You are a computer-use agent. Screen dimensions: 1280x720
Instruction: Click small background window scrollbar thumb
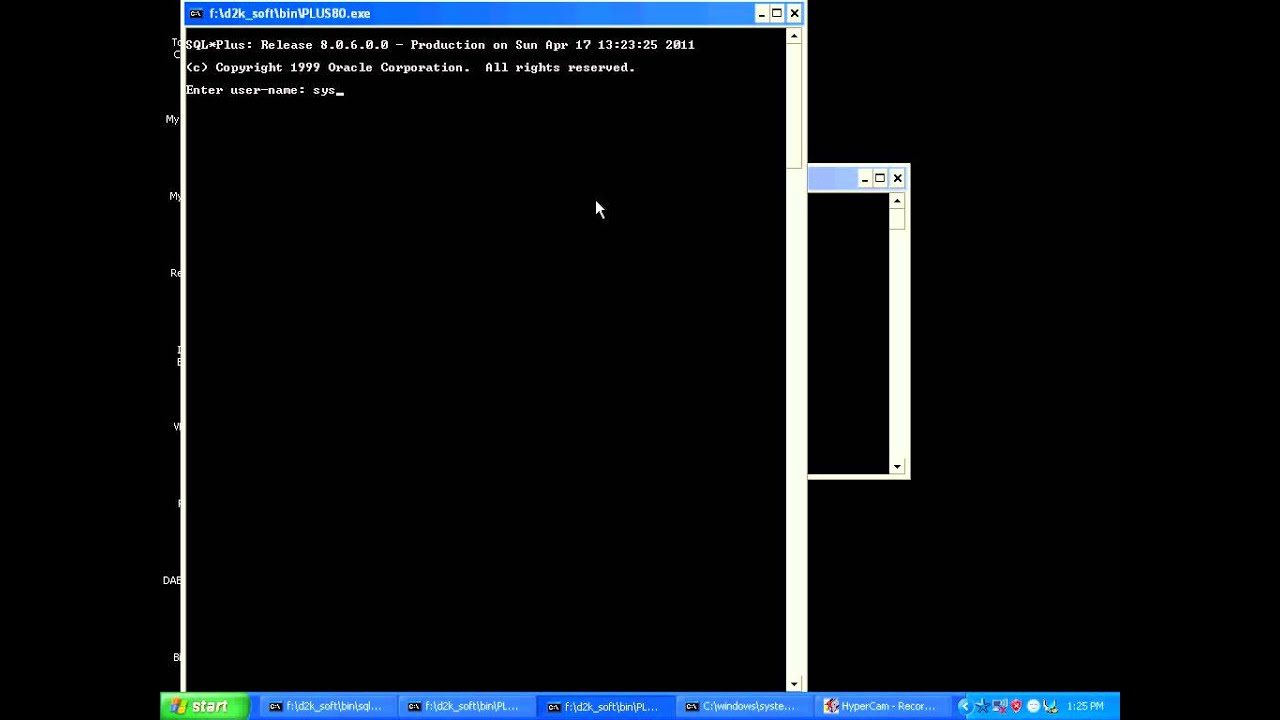[x=897, y=220]
